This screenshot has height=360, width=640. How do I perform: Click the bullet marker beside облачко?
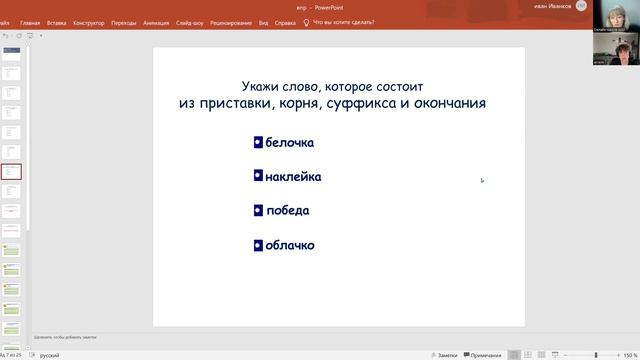pos(258,245)
